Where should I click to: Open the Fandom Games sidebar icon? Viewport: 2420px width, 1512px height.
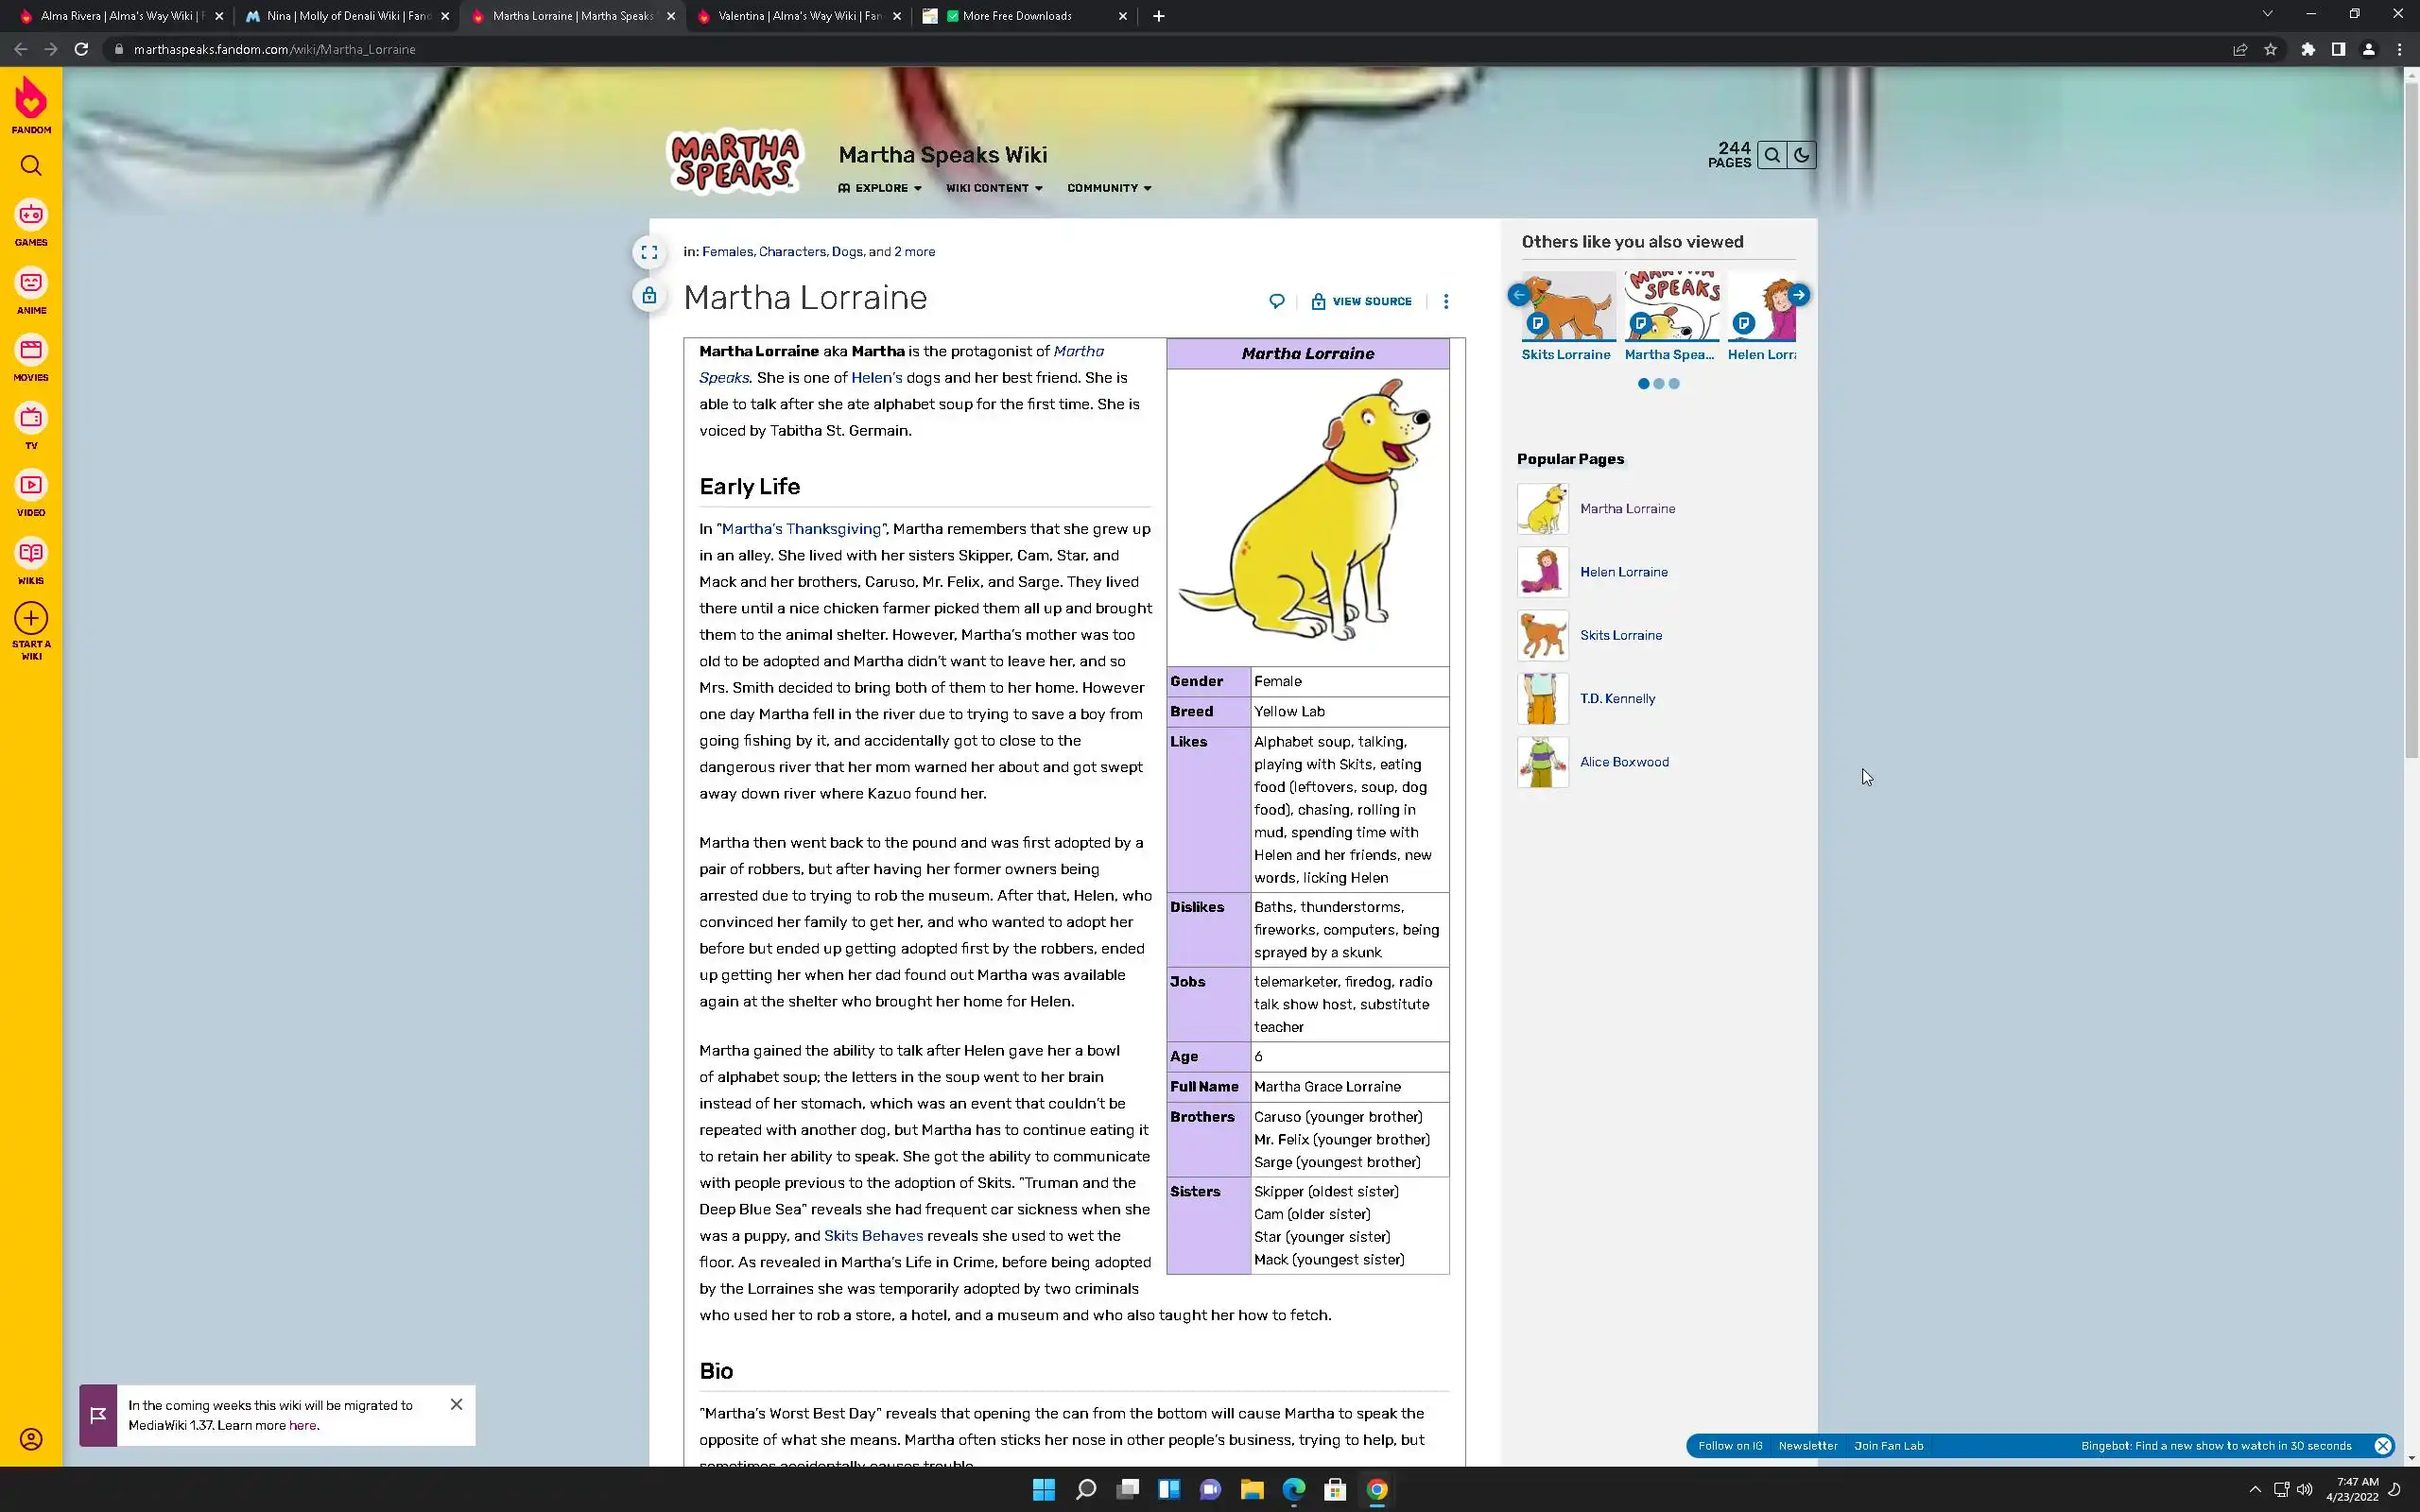pyautogui.click(x=31, y=216)
